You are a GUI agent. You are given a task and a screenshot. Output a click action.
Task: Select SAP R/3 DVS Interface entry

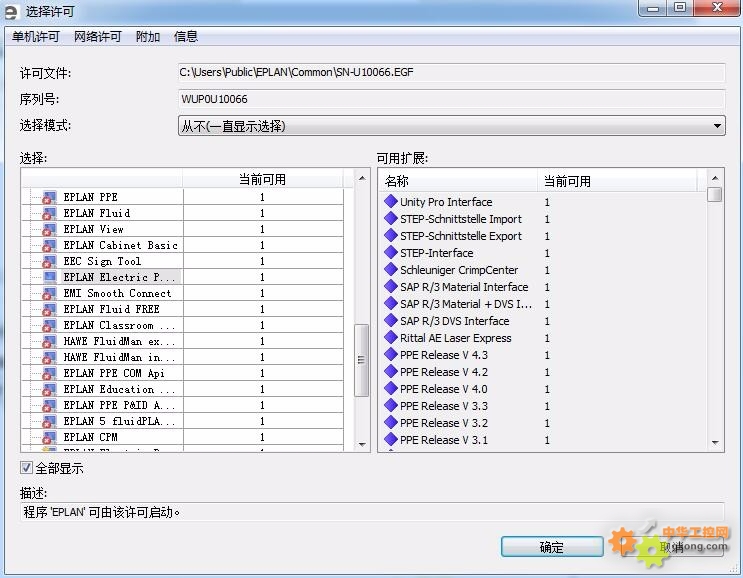coord(454,321)
